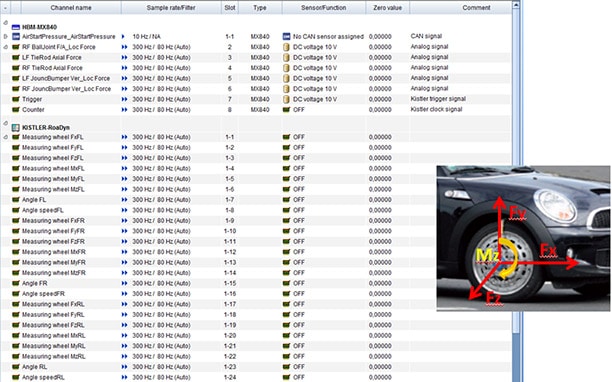Click CAN signal comment cell

(x=426, y=36)
